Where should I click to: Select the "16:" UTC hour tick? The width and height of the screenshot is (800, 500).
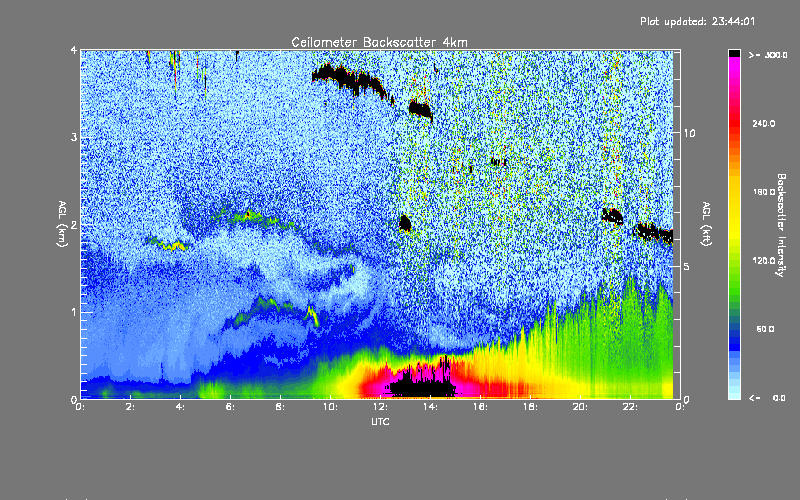tap(480, 407)
